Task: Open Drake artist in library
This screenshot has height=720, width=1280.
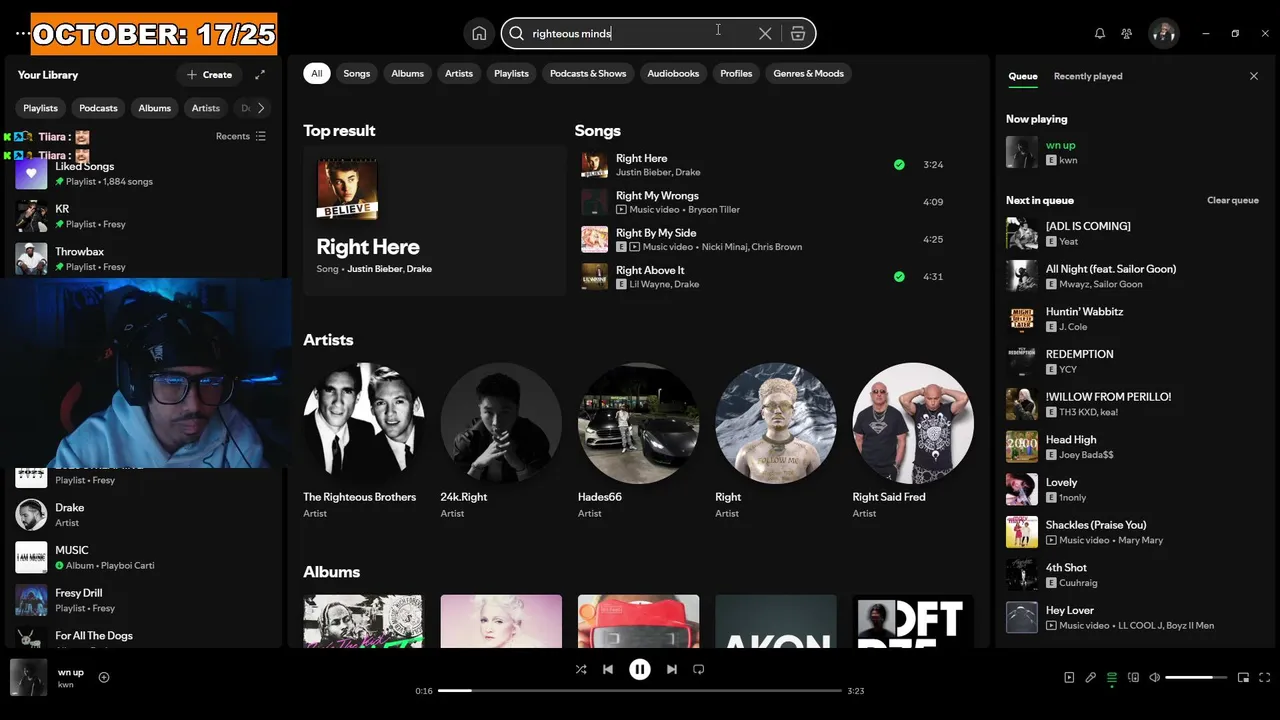Action: pos(144,515)
